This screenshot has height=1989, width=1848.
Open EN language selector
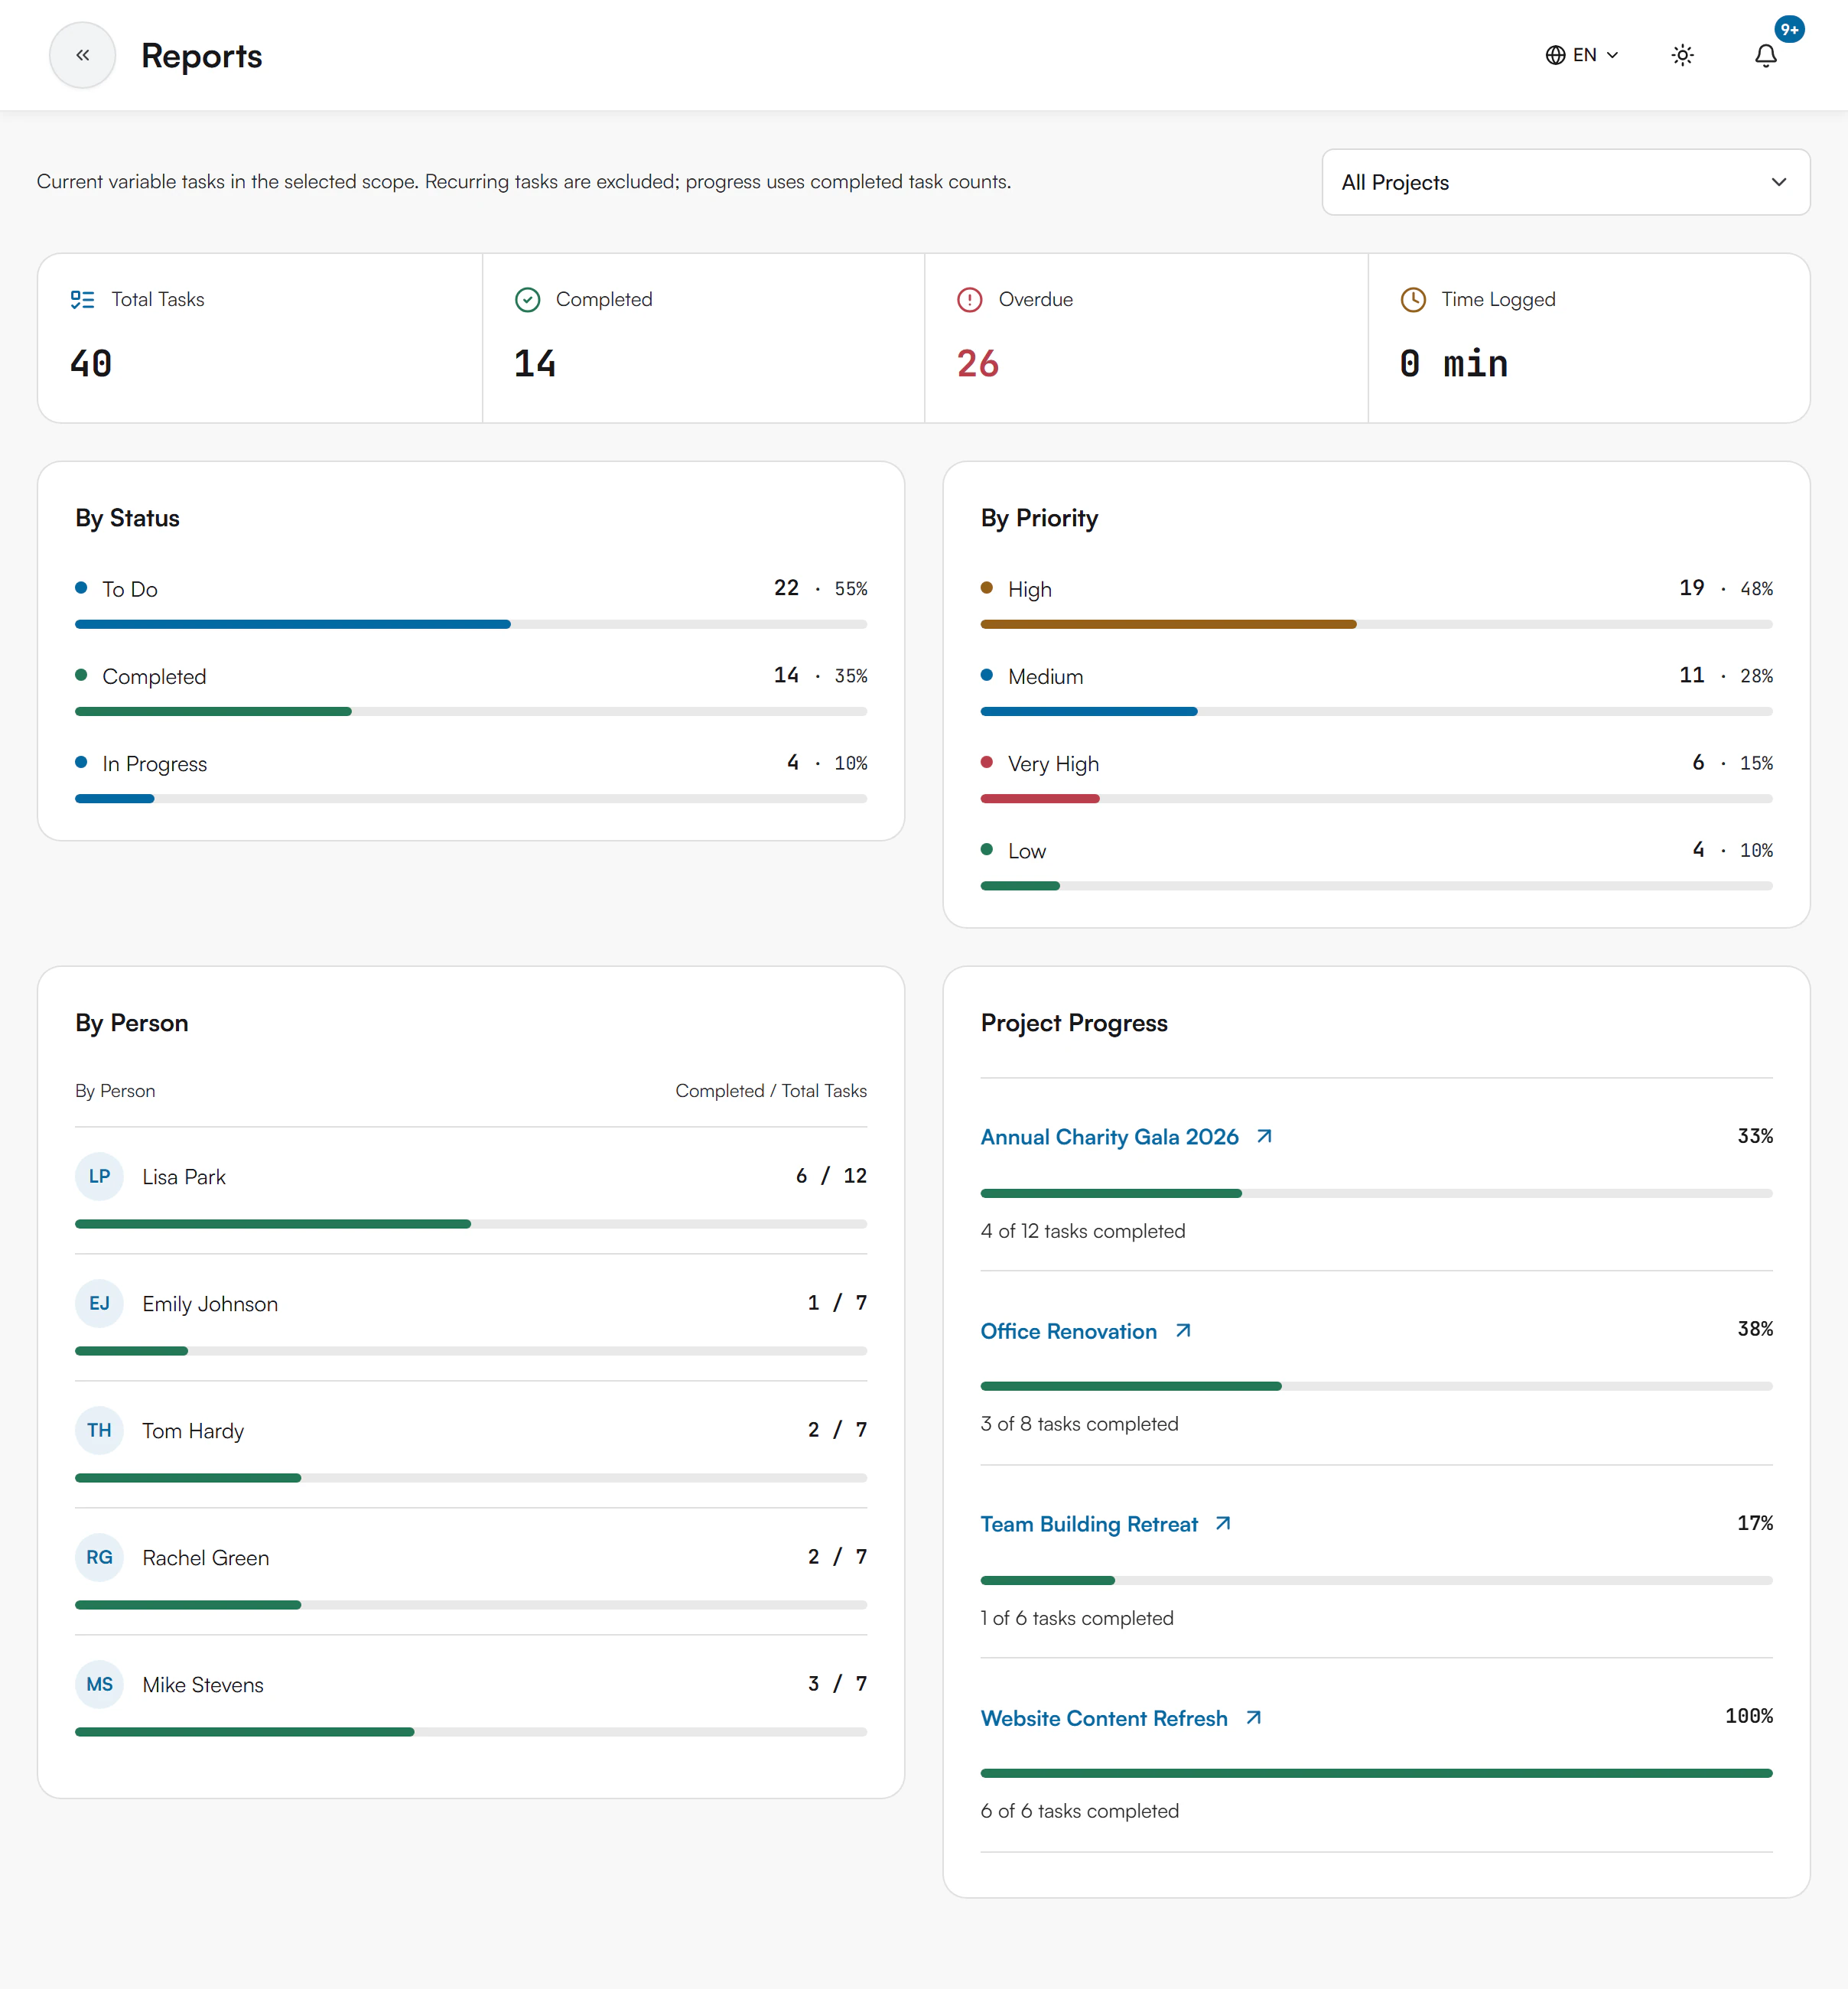click(x=1582, y=55)
